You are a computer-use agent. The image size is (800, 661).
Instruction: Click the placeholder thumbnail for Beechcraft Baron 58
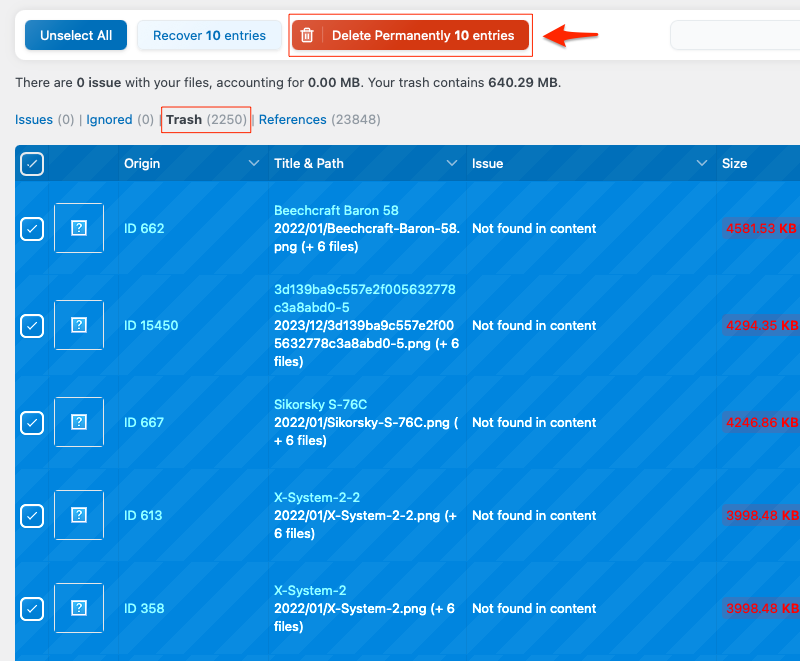coord(79,228)
